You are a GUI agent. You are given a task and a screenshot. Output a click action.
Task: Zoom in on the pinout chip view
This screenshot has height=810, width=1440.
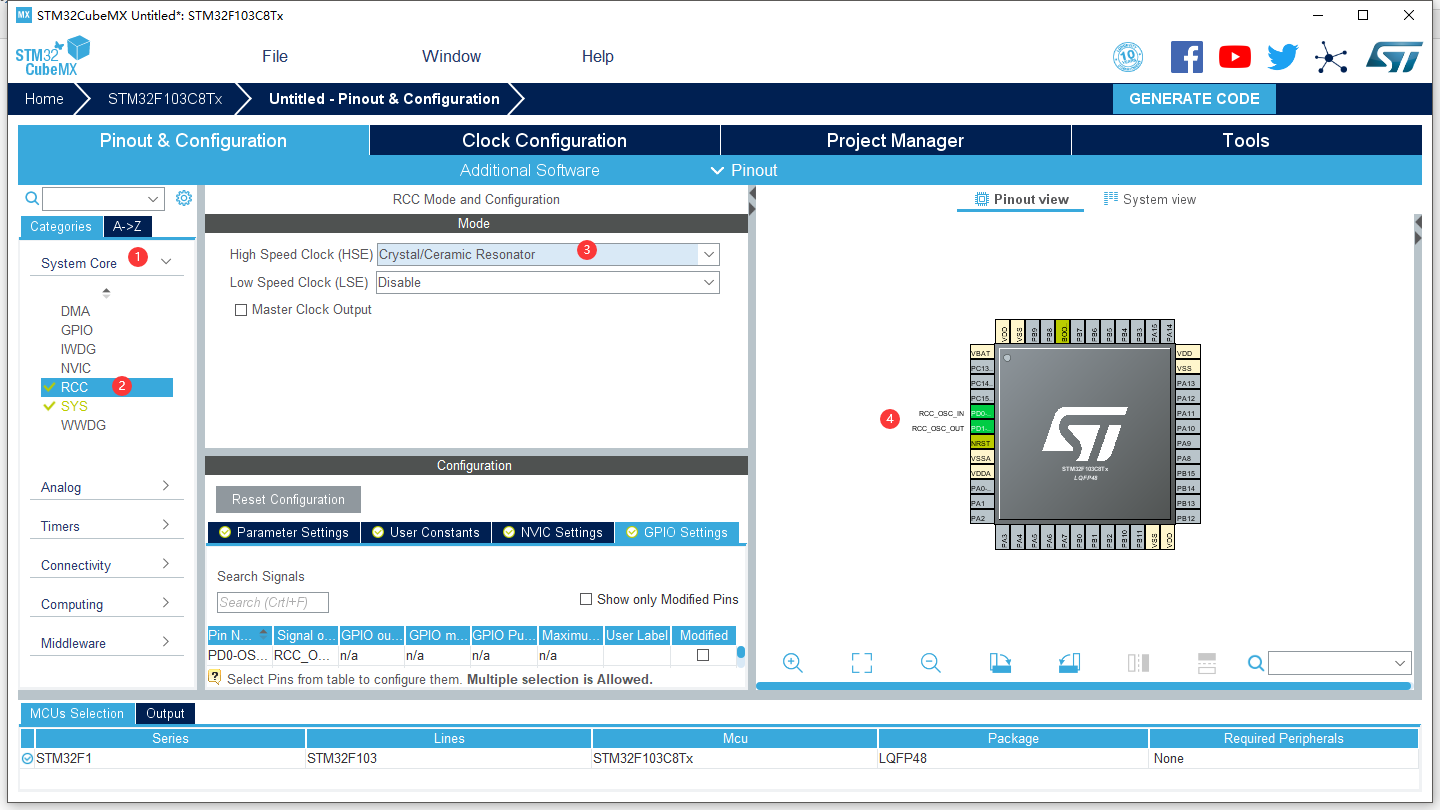point(793,662)
